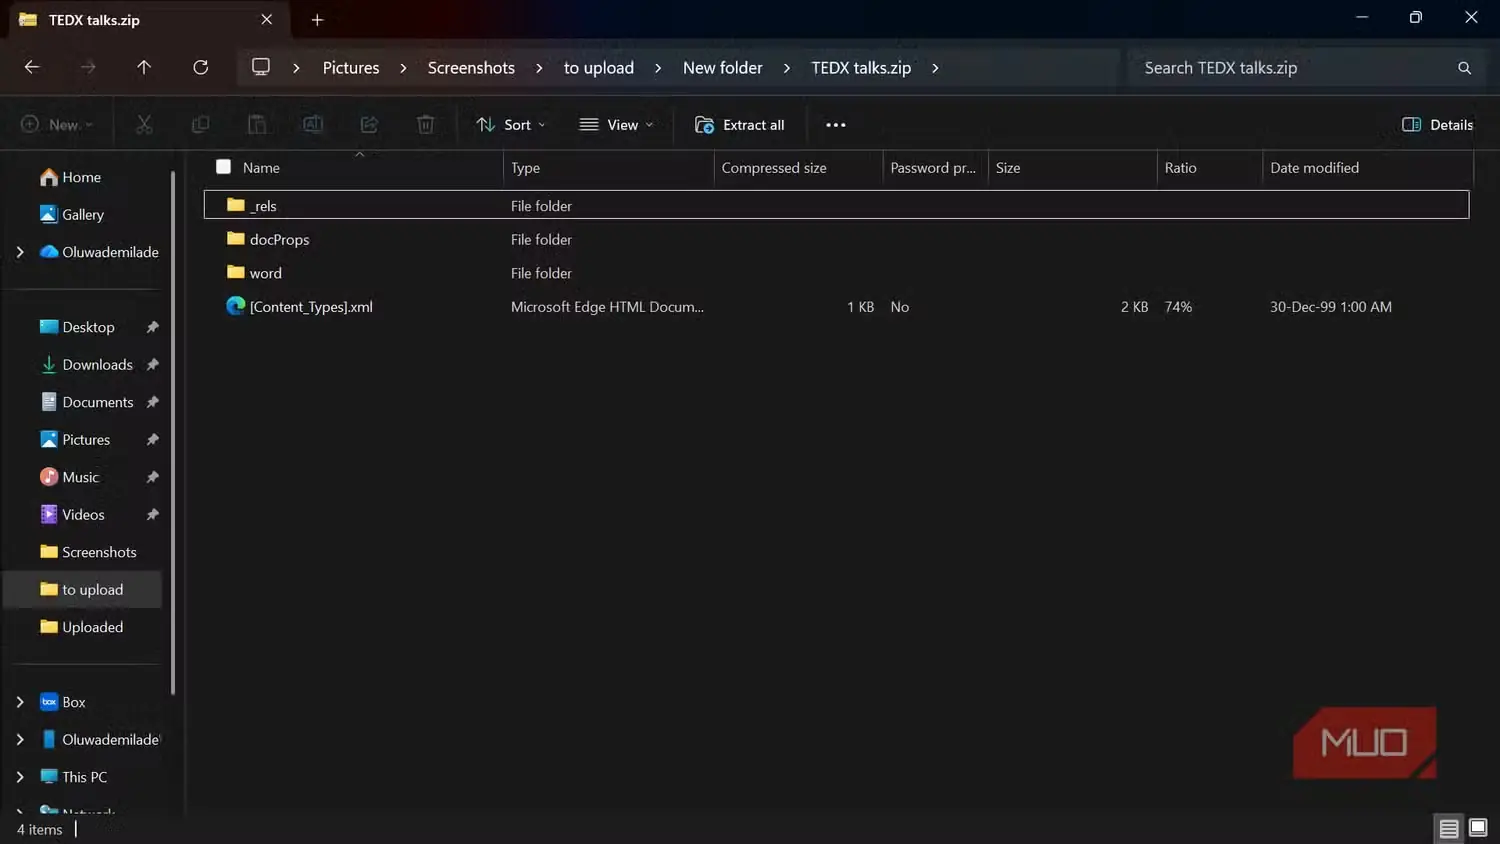Click the Delete trash icon
Screen dimensions: 1500x844
click(x=425, y=124)
